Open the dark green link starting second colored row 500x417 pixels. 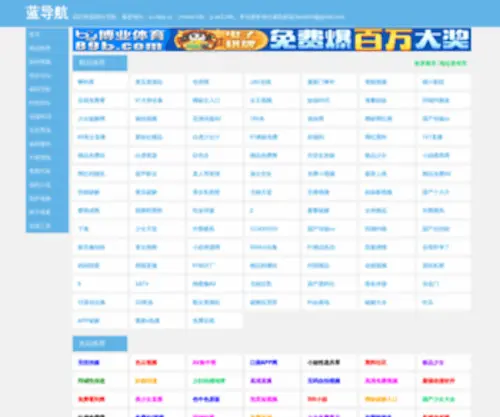pos(91,381)
